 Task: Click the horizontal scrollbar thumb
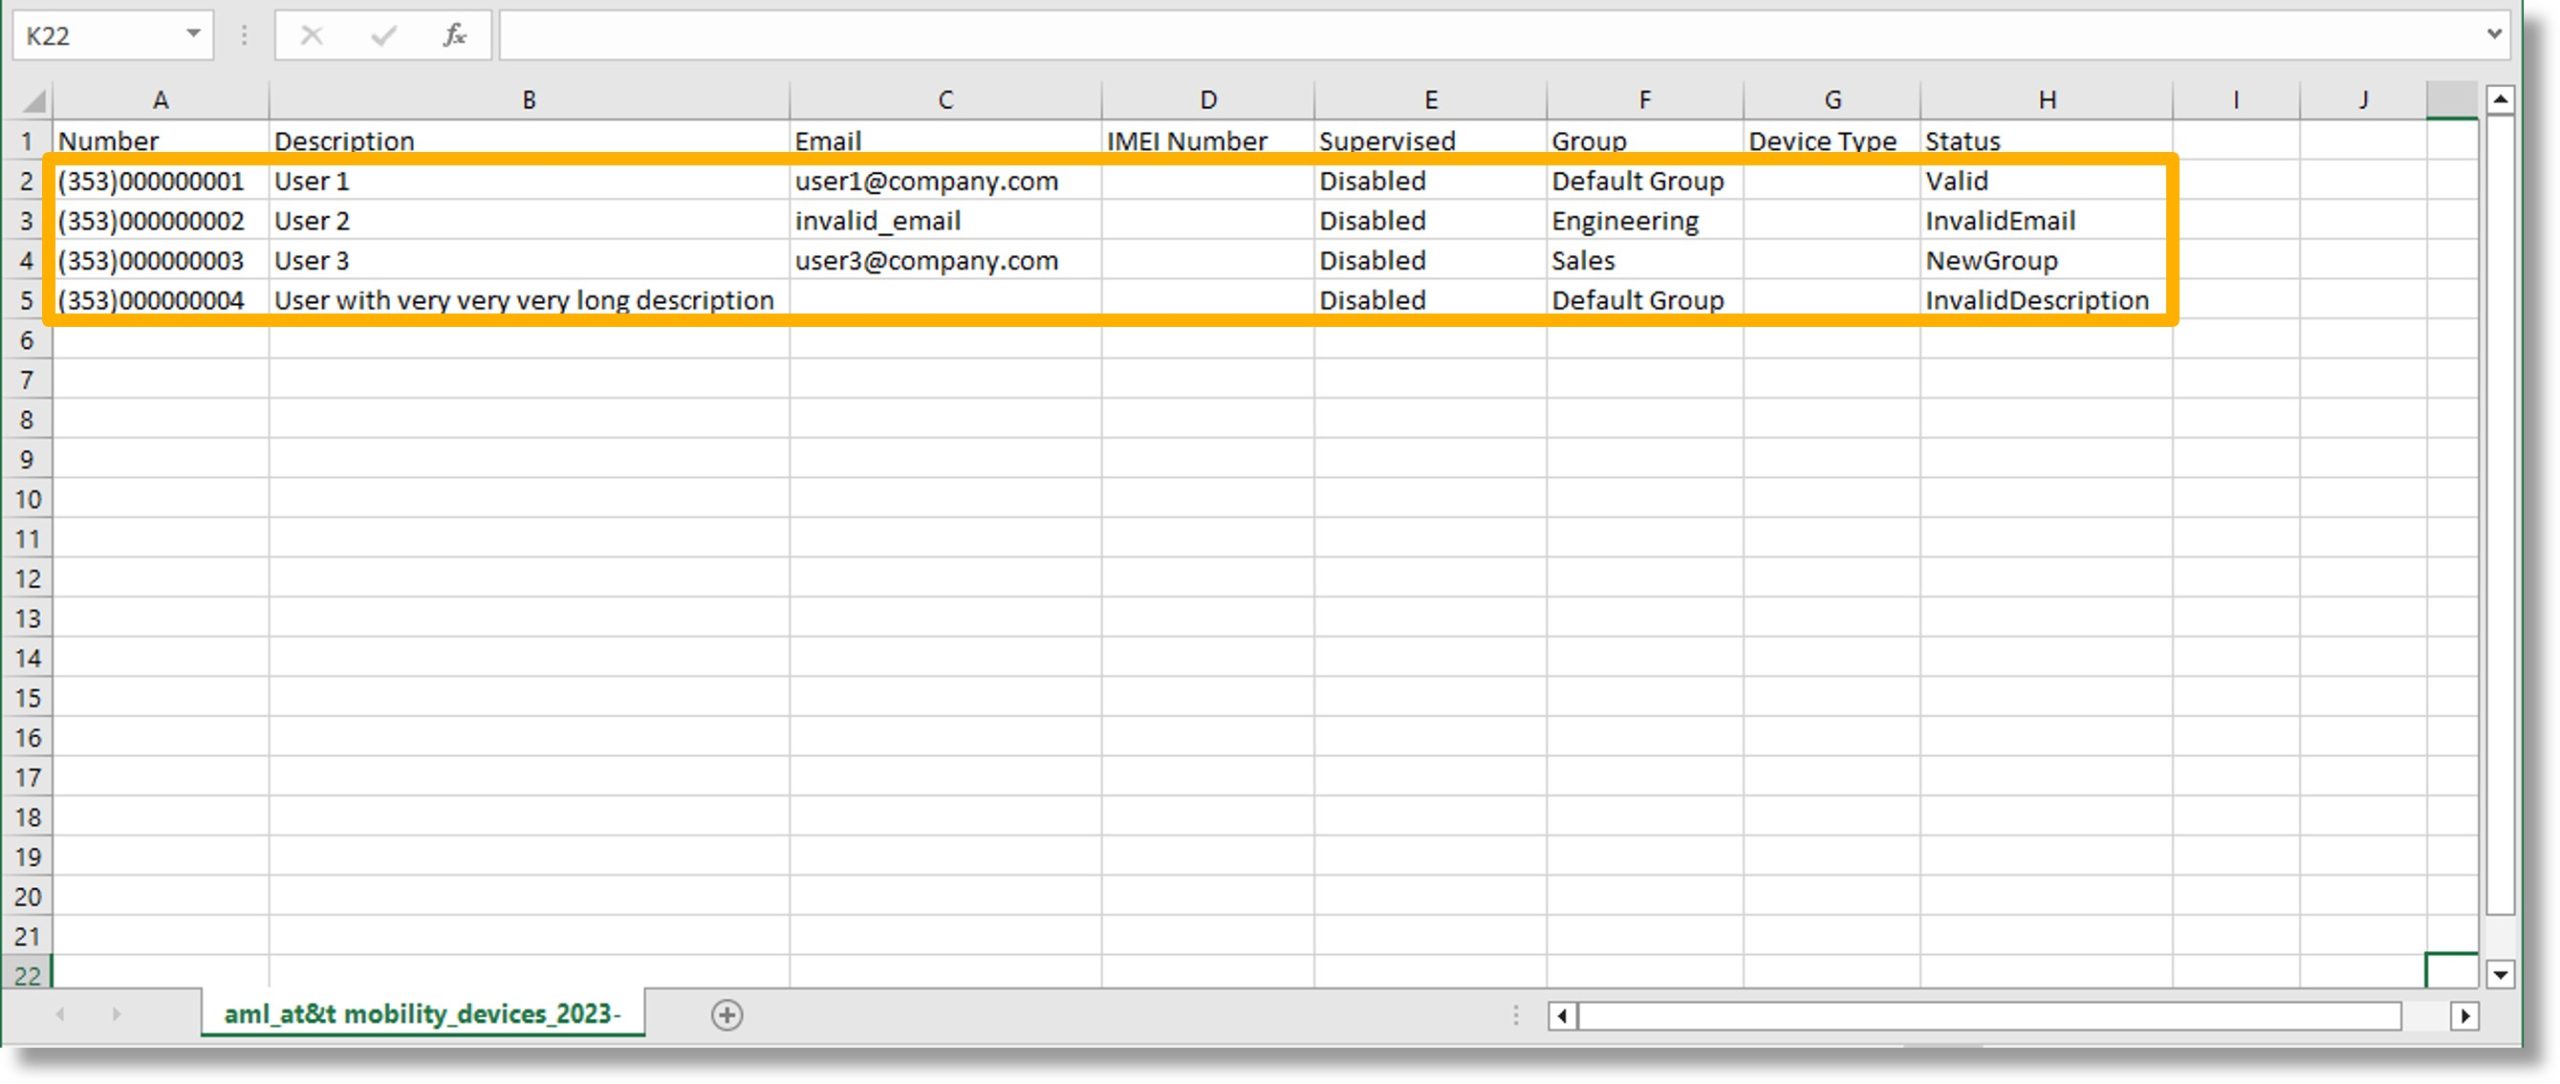click(1989, 1016)
